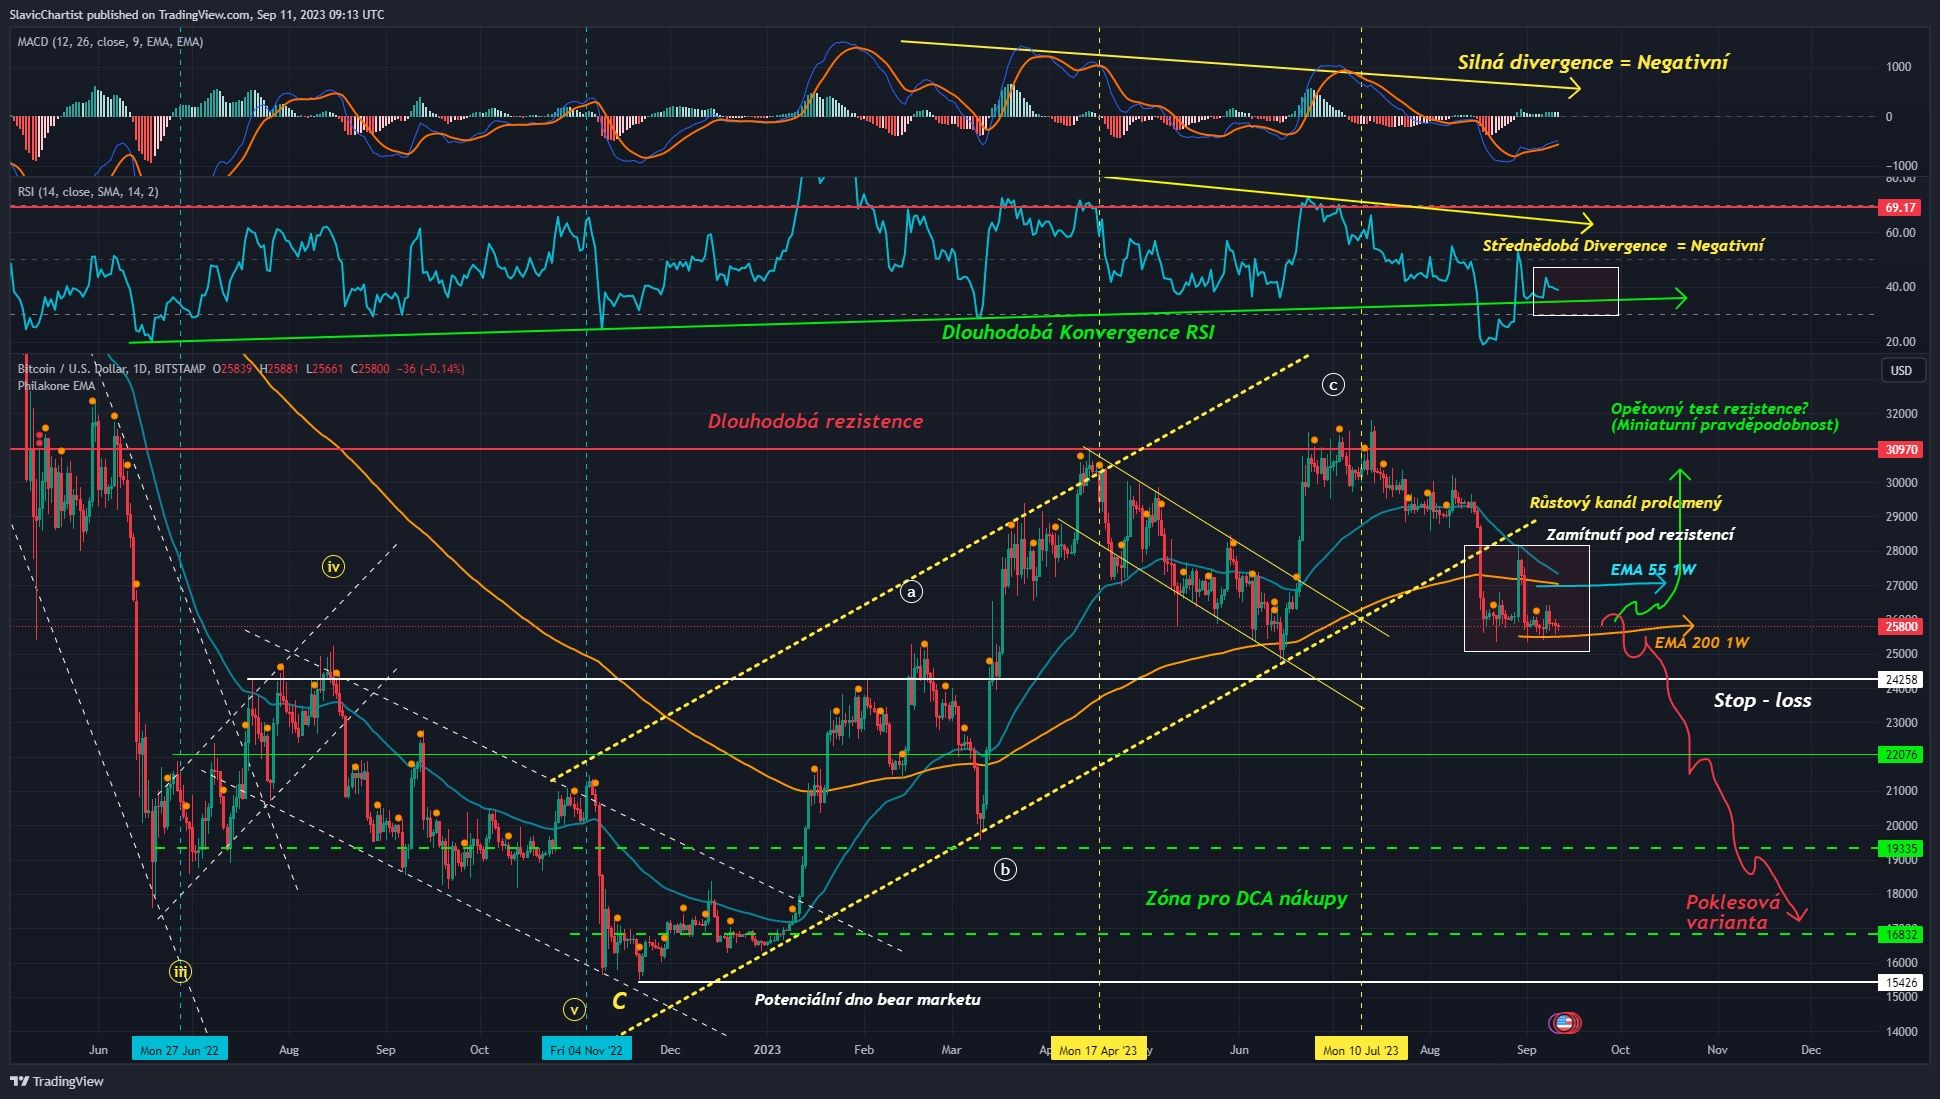
Task: Click the 'Fri 04 Nov '22' date marker
Action: (x=586, y=1050)
